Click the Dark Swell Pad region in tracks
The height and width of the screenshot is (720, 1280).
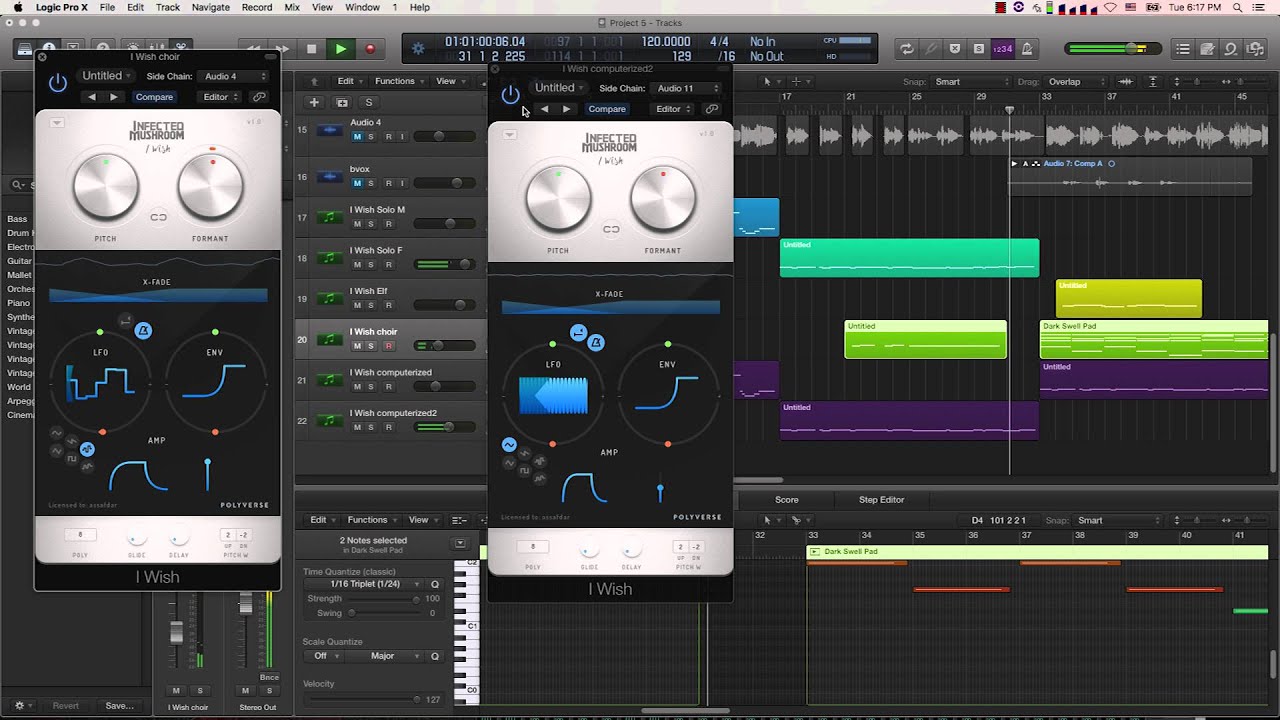click(x=1154, y=339)
